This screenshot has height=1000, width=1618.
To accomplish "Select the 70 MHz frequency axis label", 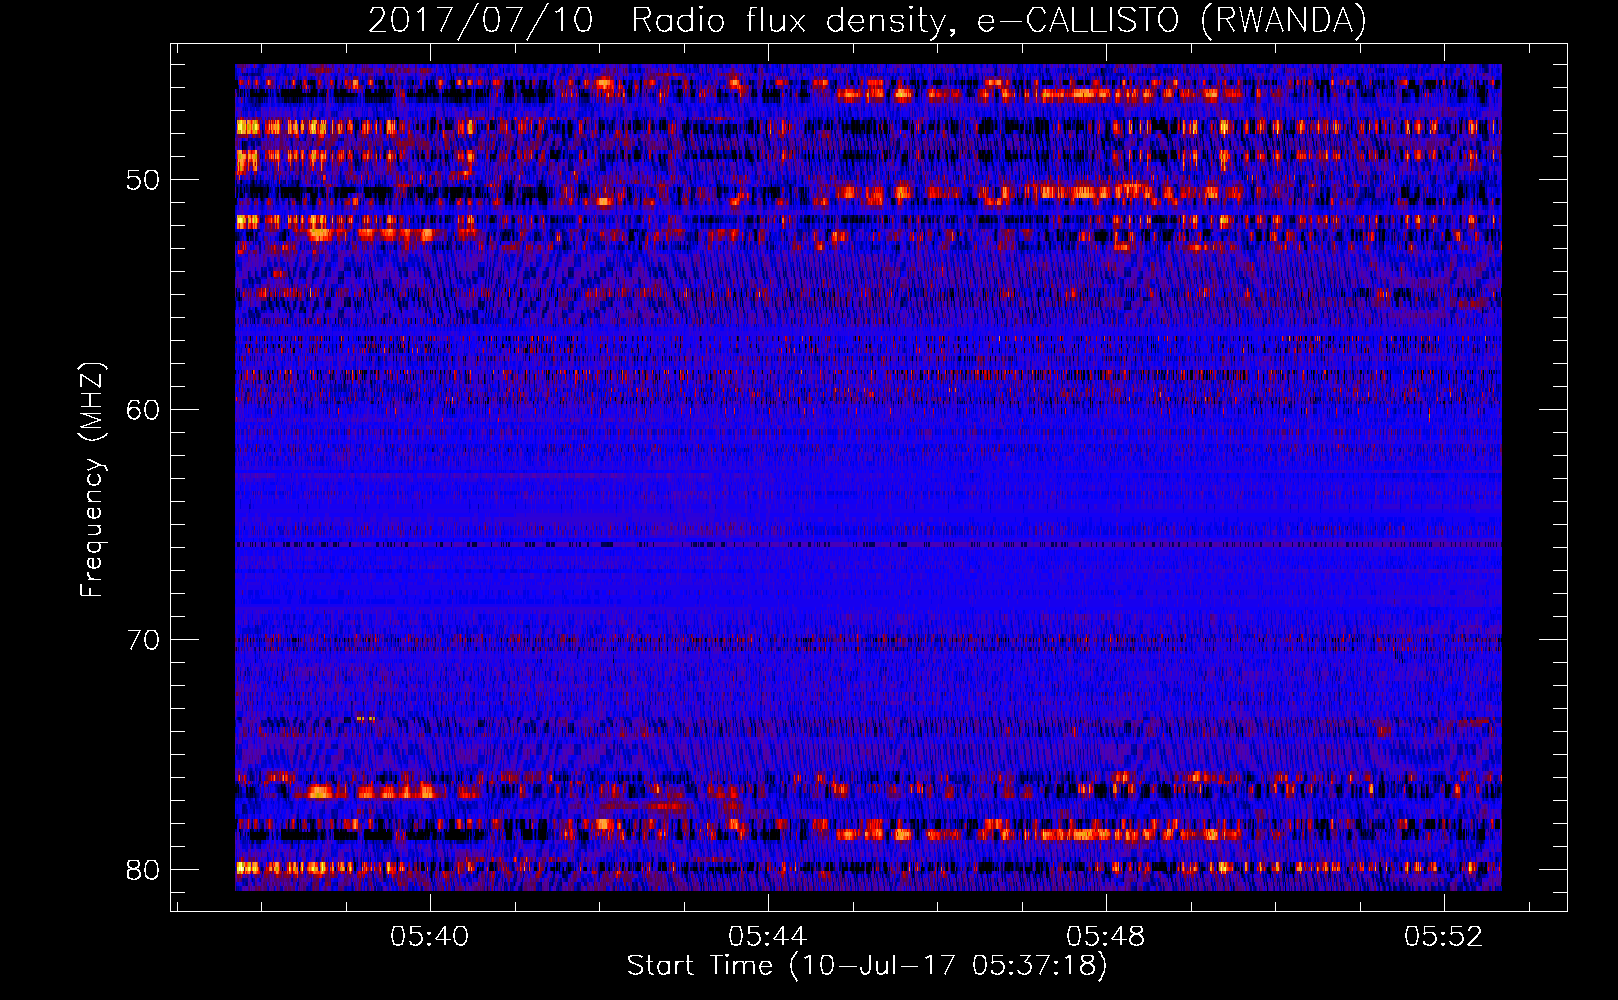I will pyautogui.click(x=143, y=639).
